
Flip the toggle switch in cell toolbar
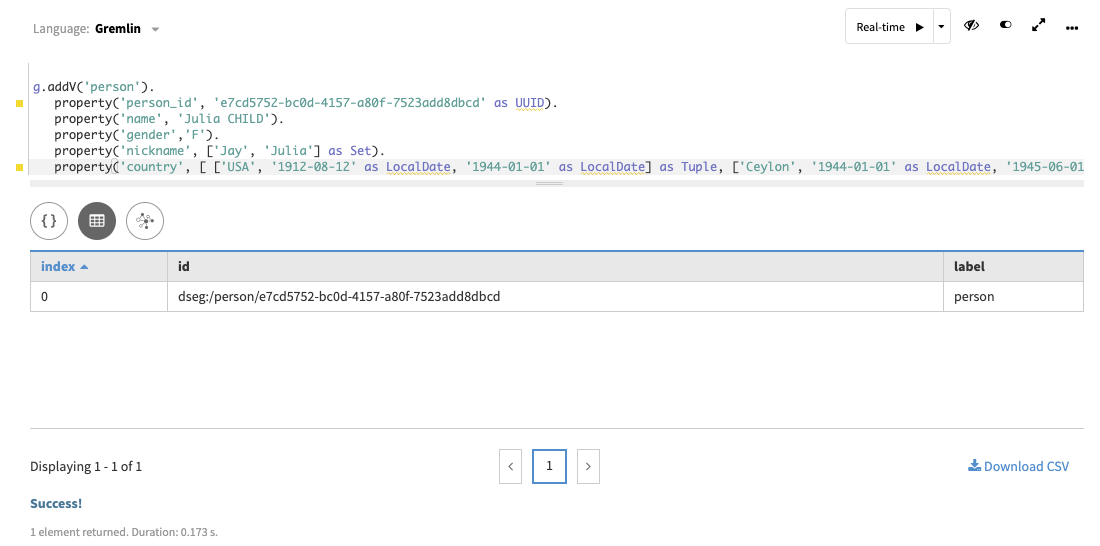coord(1005,26)
